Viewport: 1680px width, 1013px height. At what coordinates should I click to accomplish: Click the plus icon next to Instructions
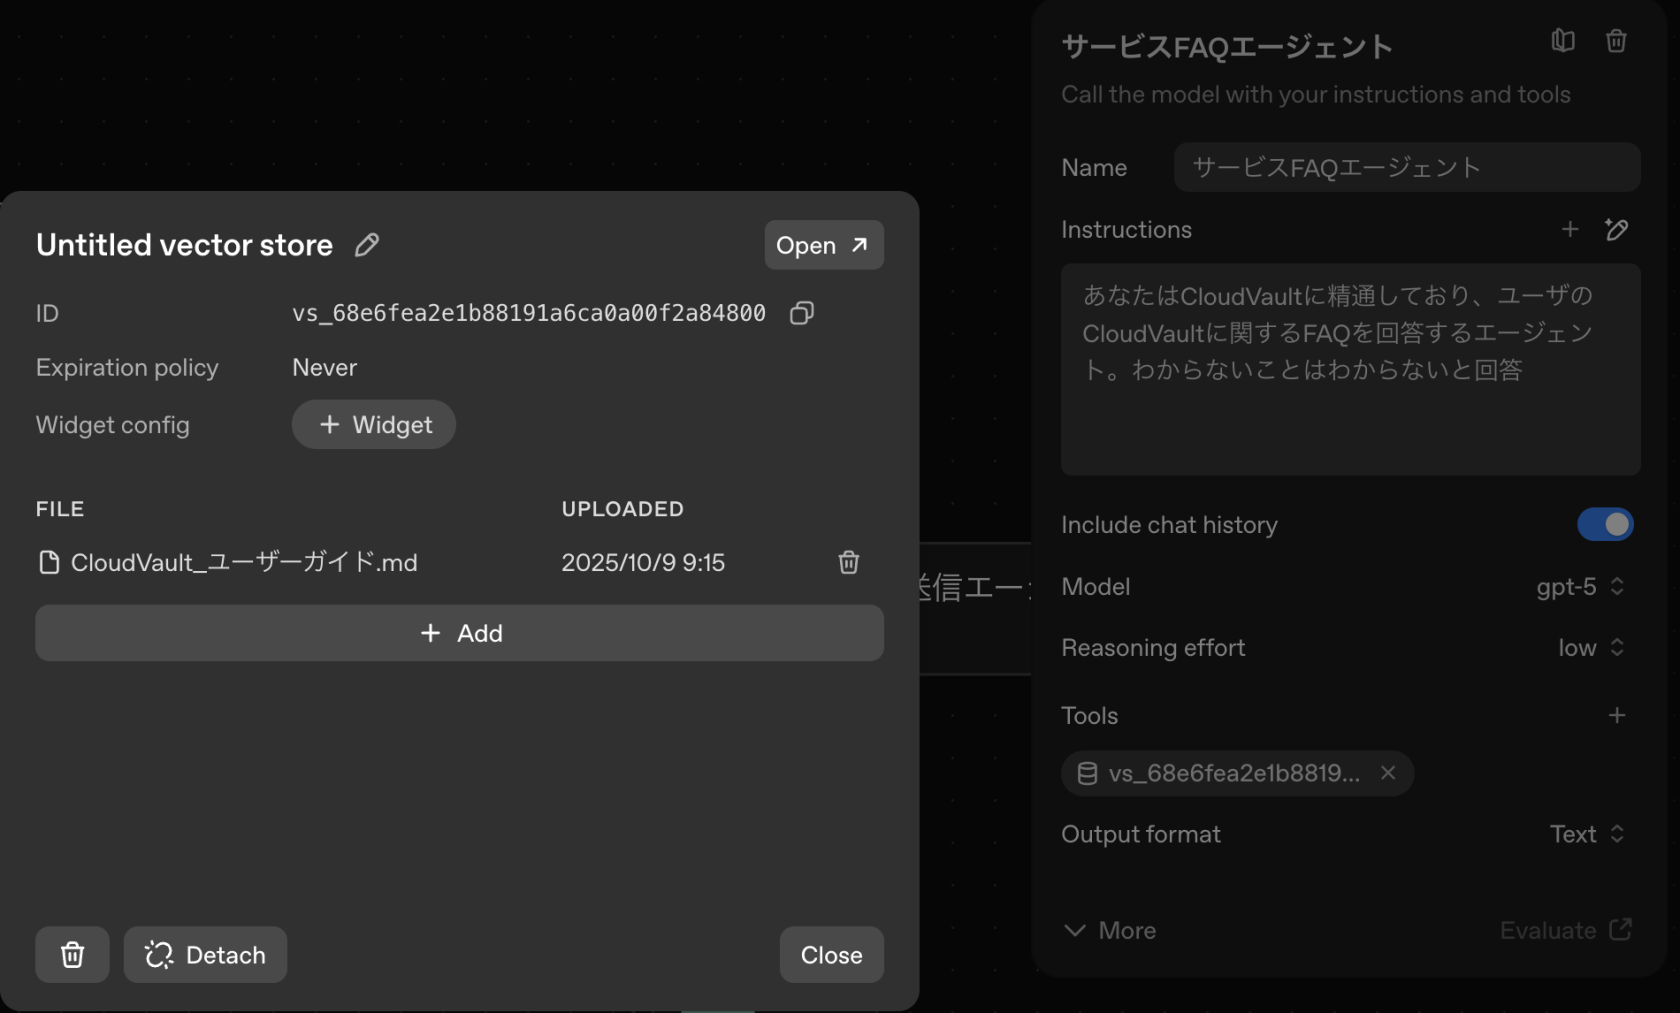tap(1570, 230)
